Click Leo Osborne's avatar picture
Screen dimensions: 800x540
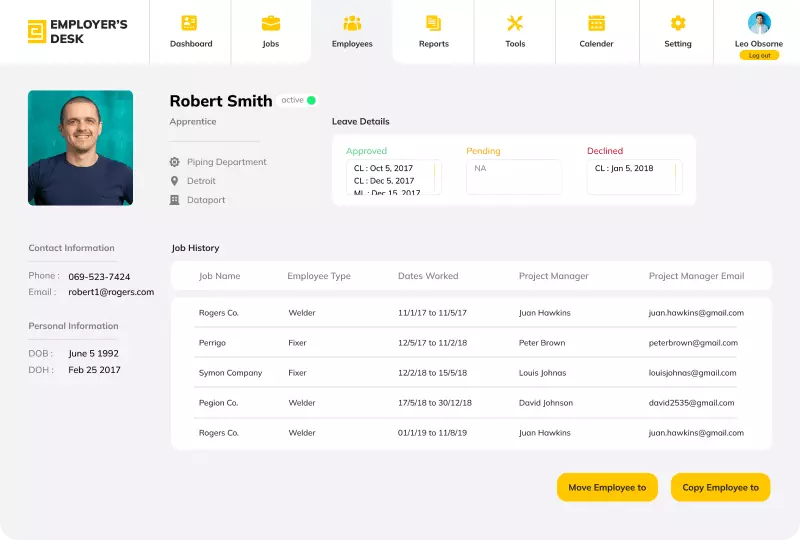click(x=759, y=23)
